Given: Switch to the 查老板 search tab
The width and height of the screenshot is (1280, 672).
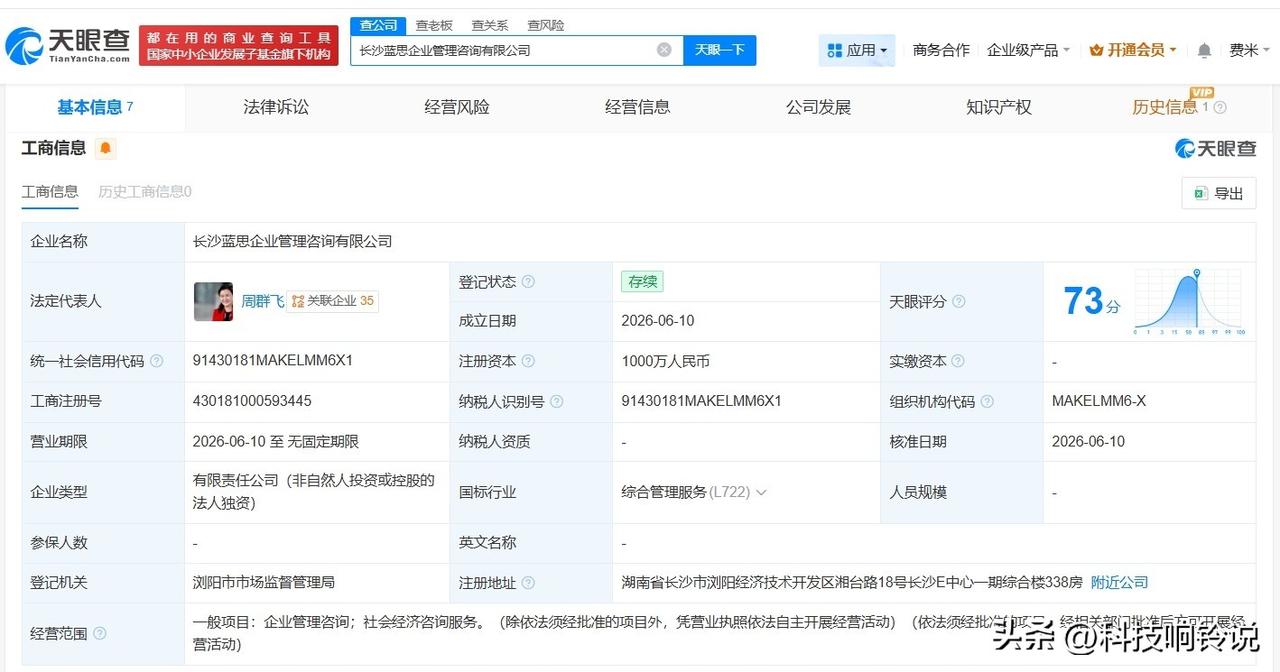Looking at the screenshot, I should pyautogui.click(x=434, y=25).
